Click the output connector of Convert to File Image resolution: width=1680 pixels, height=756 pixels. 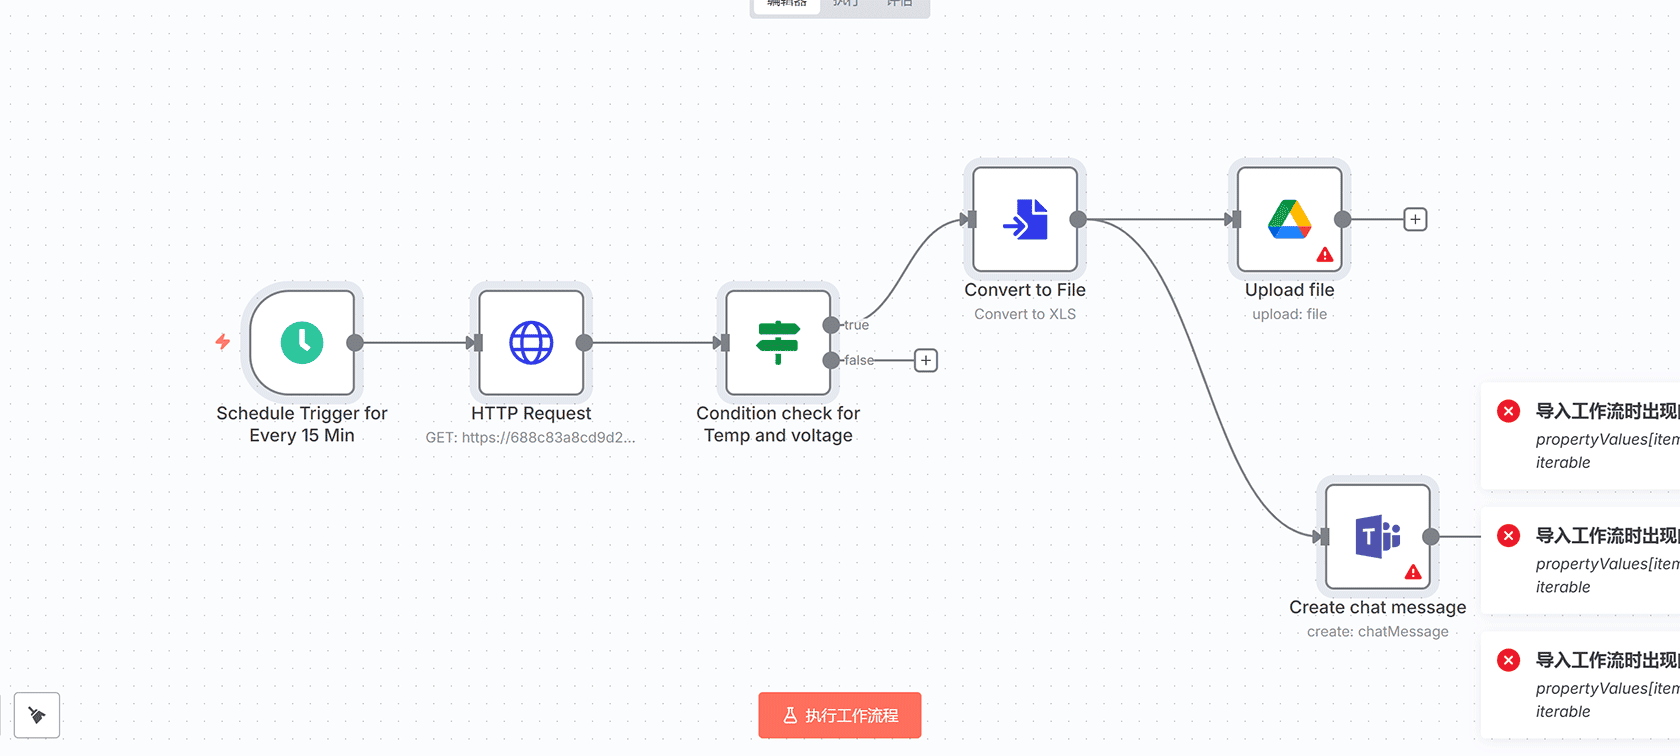tap(1078, 219)
